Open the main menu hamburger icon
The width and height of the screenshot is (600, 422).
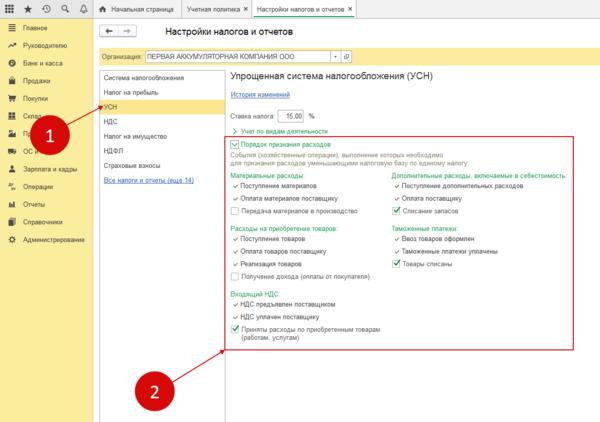[10, 9]
